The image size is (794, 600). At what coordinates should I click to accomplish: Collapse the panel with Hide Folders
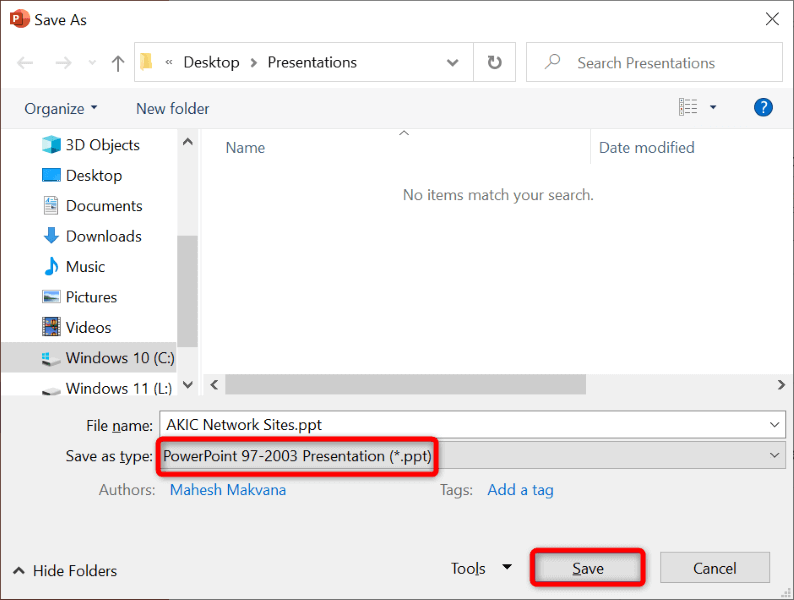(65, 570)
